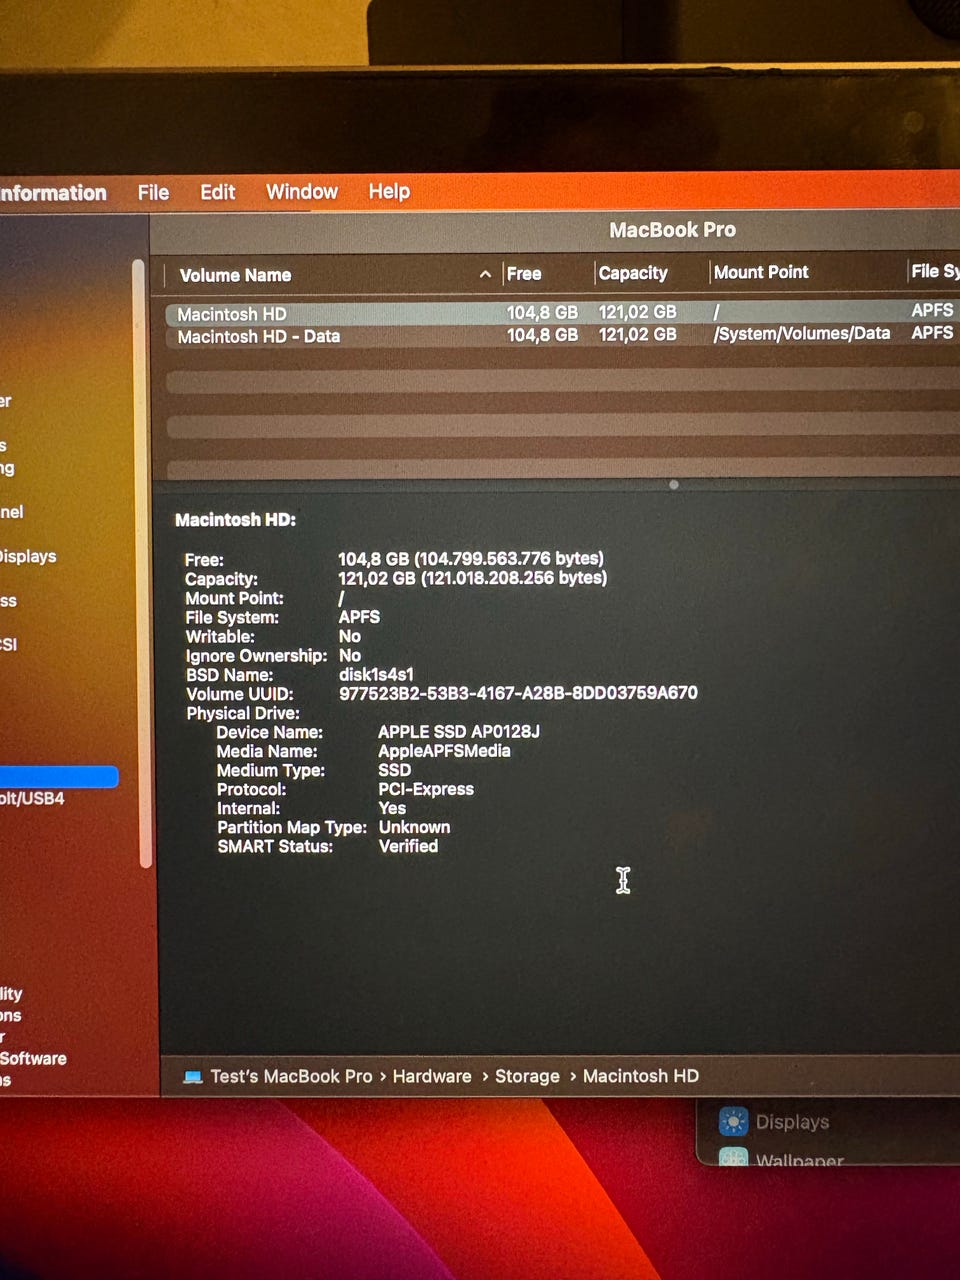Select the Macintosh HD - Data row
Image resolution: width=960 pixels, height=1280 pixels.
(x=562, y=336)
